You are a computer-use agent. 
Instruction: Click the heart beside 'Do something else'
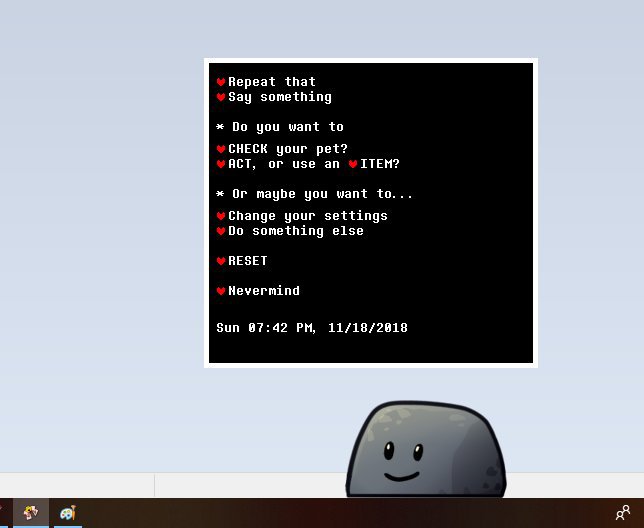point(221,231)
